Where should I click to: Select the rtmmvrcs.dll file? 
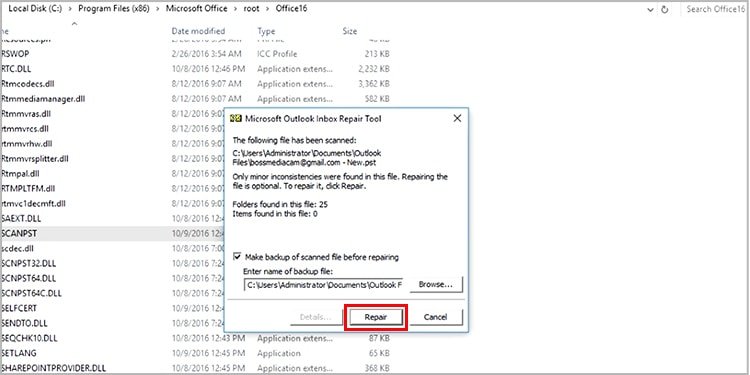pyautogui.click(x=25, y=129)
